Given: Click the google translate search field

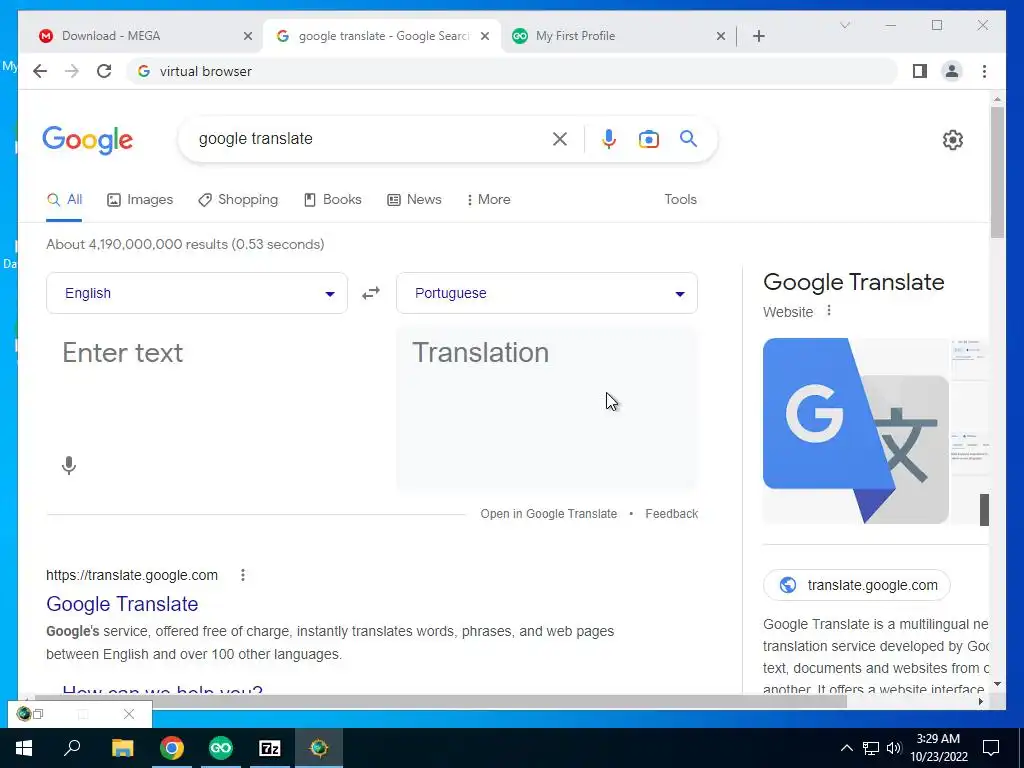Looking at the screenshot, I should tap(372, 139).
